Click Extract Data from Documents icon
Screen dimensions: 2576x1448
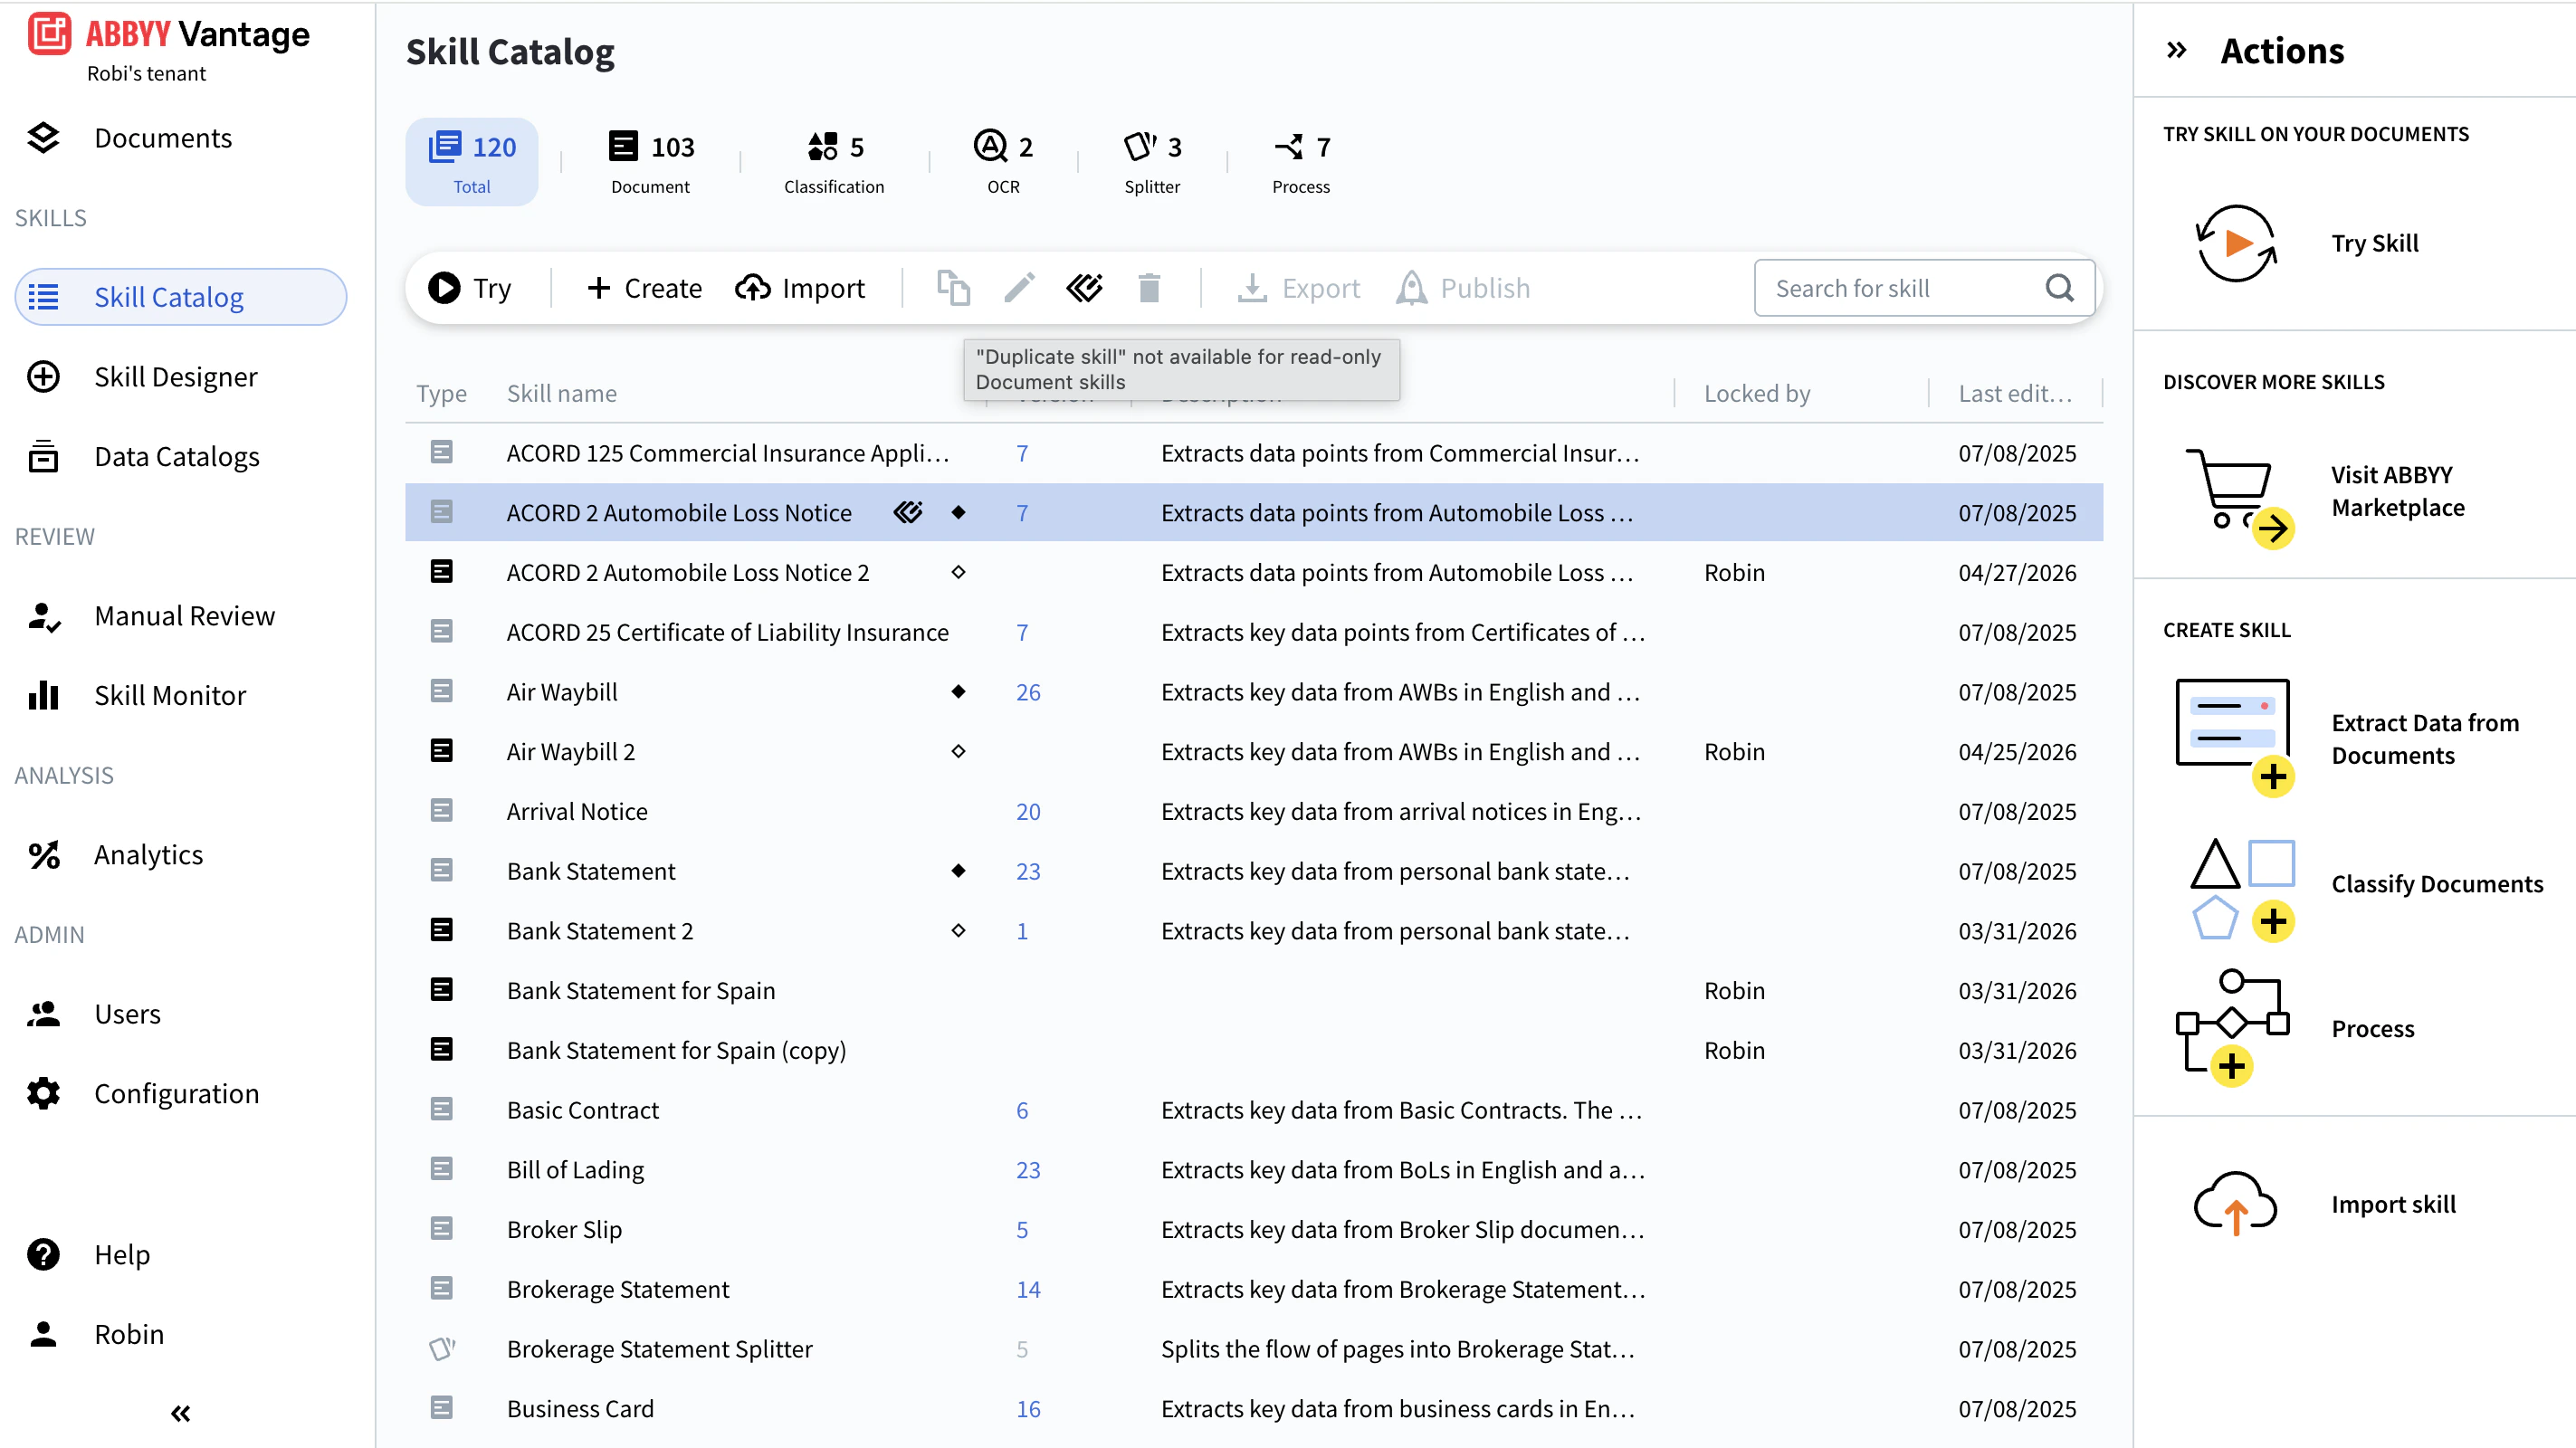tap(2235, 737)
